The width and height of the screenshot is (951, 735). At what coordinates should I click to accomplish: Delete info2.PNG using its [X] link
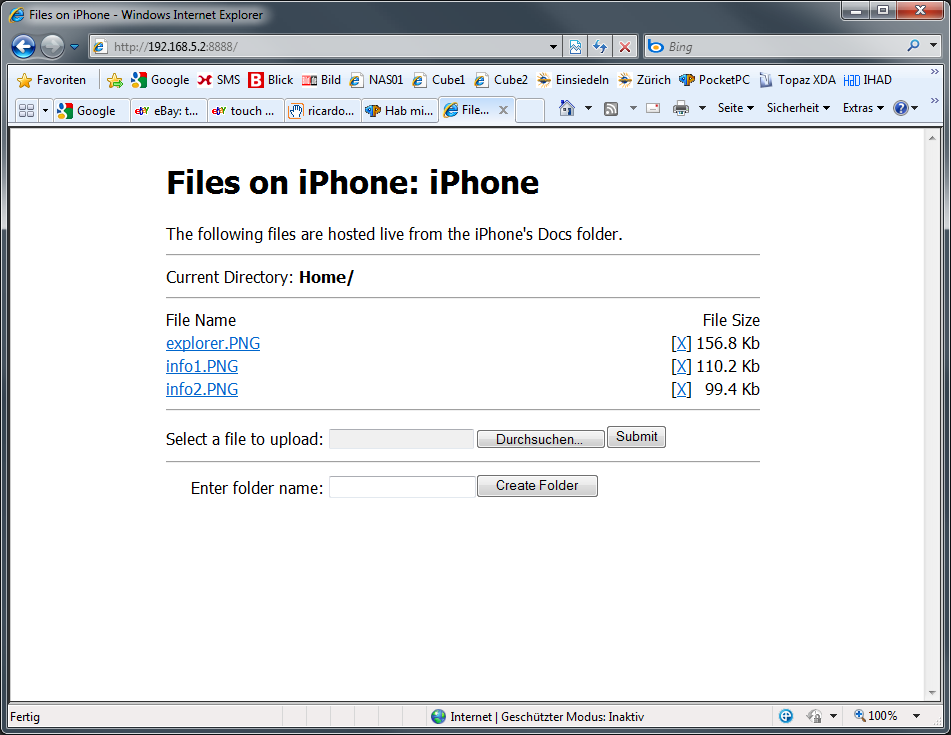click(681, 389)
